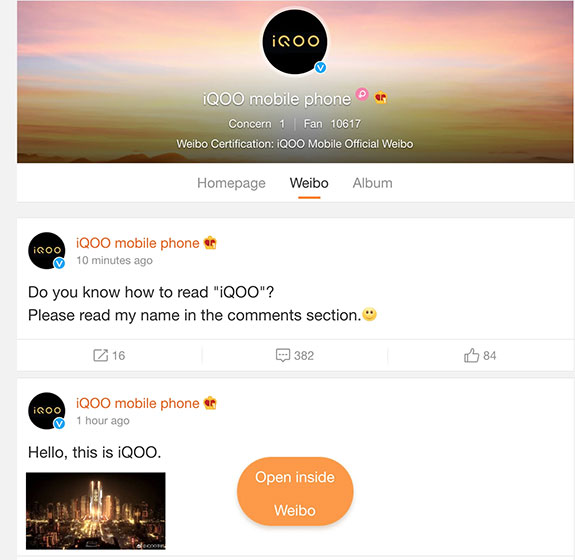Viewport: 575px width, 560px height.
Task: Open the Album tab
Action: tap(373, 183)
